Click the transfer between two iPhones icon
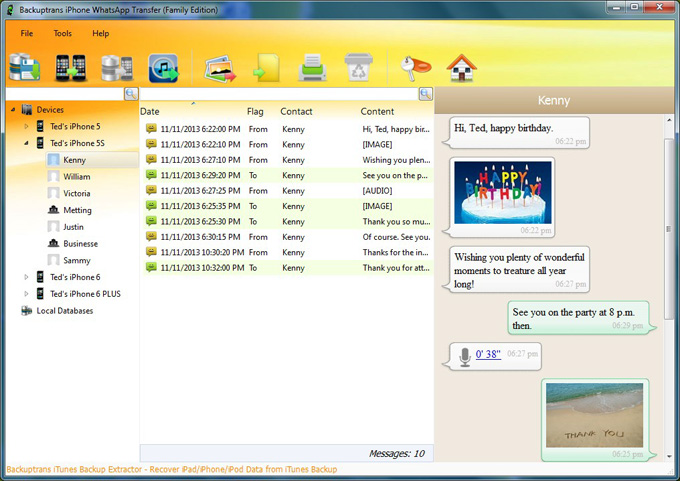This screenshot has width=680, height=481. point(71,68)
